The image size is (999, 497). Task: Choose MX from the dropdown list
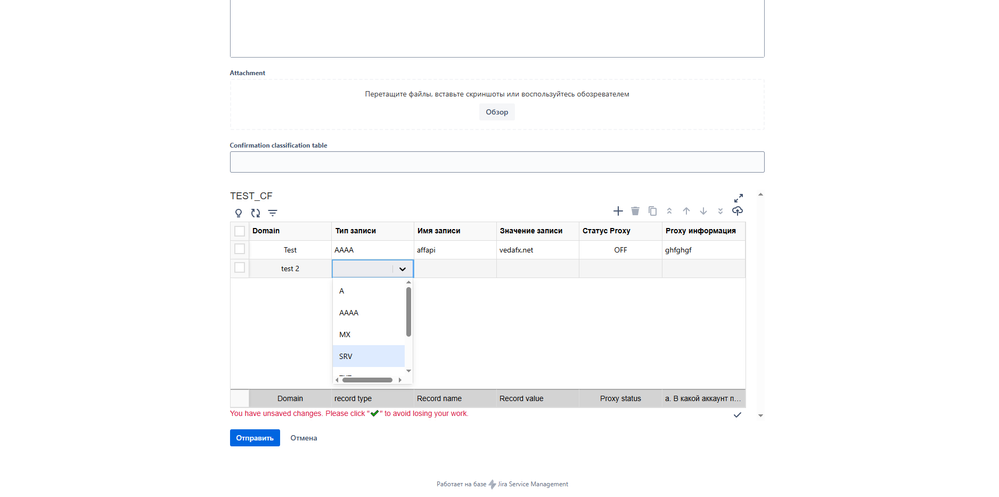point(369,335)
